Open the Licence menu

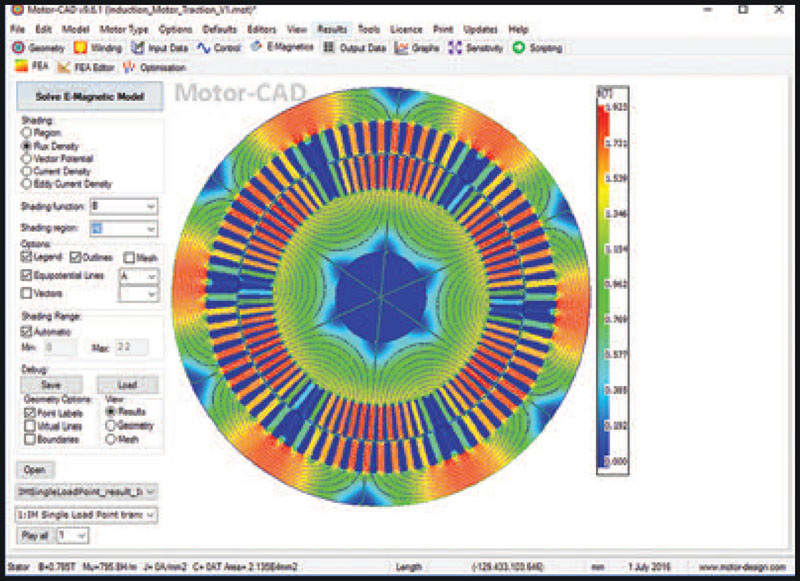click(406, 29)
